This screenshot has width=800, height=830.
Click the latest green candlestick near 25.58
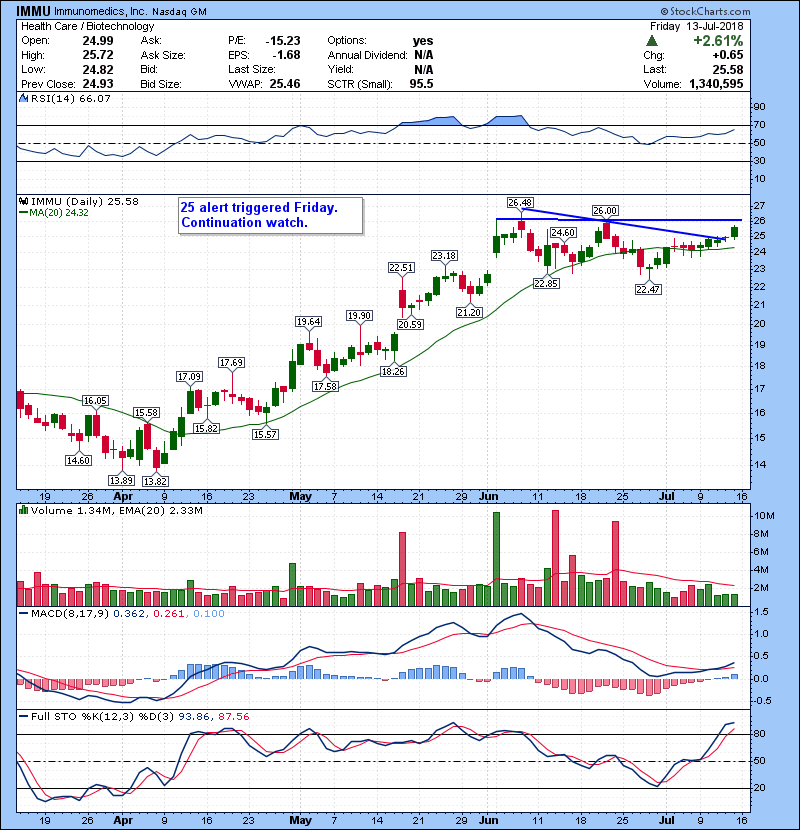(734, 232)
